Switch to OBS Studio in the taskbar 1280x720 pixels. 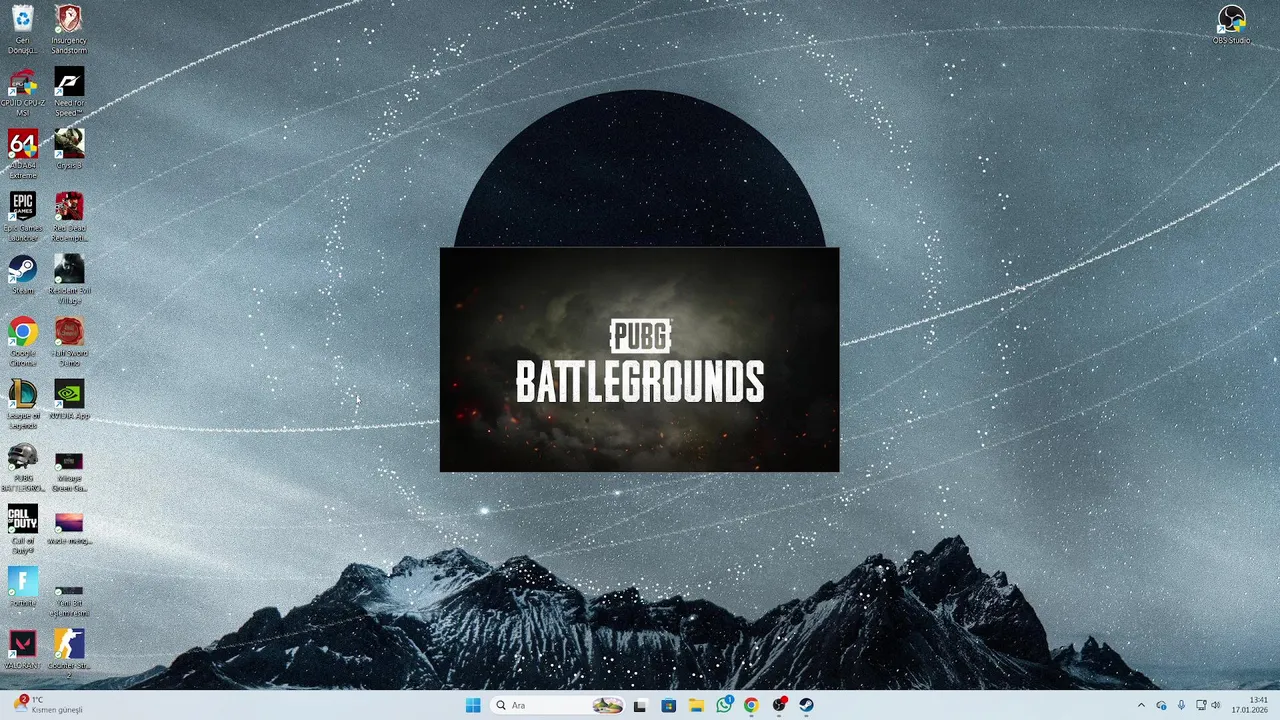point(779,705)
